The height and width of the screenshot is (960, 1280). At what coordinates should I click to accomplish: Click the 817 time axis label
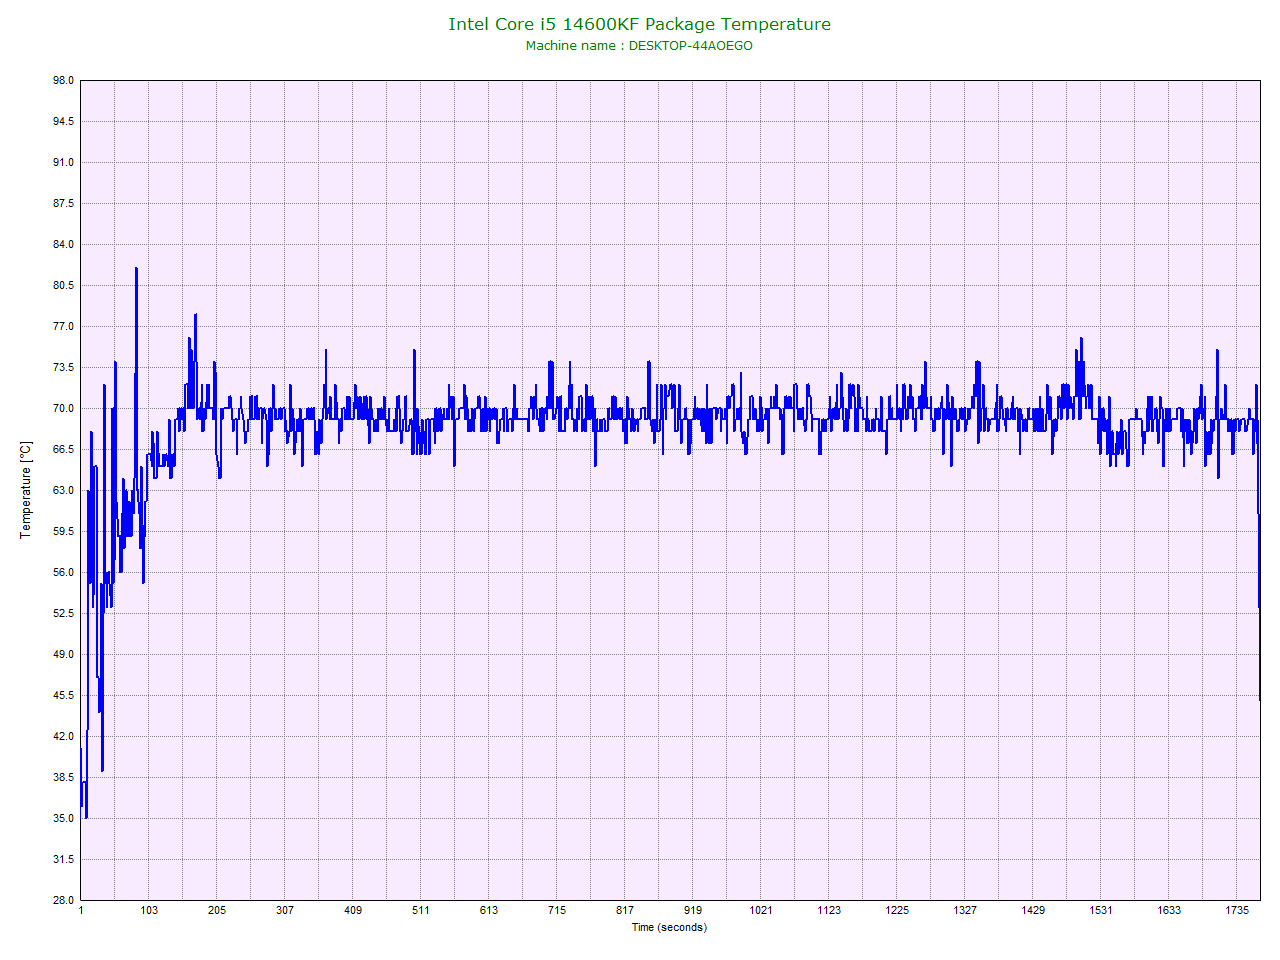click(x=625, y=910)
